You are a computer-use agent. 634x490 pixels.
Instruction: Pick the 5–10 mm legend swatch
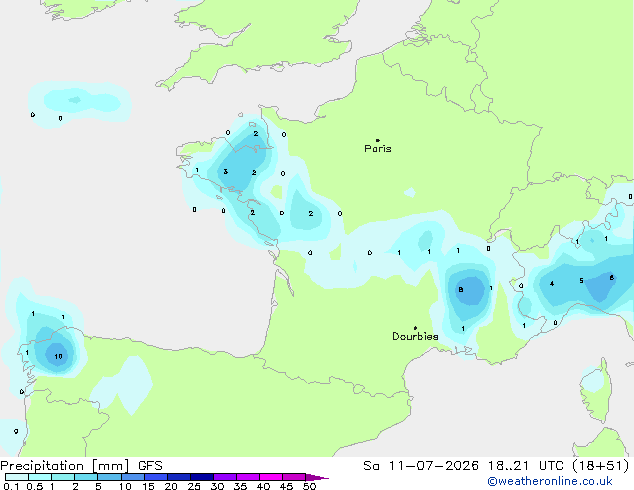(109, 477)
